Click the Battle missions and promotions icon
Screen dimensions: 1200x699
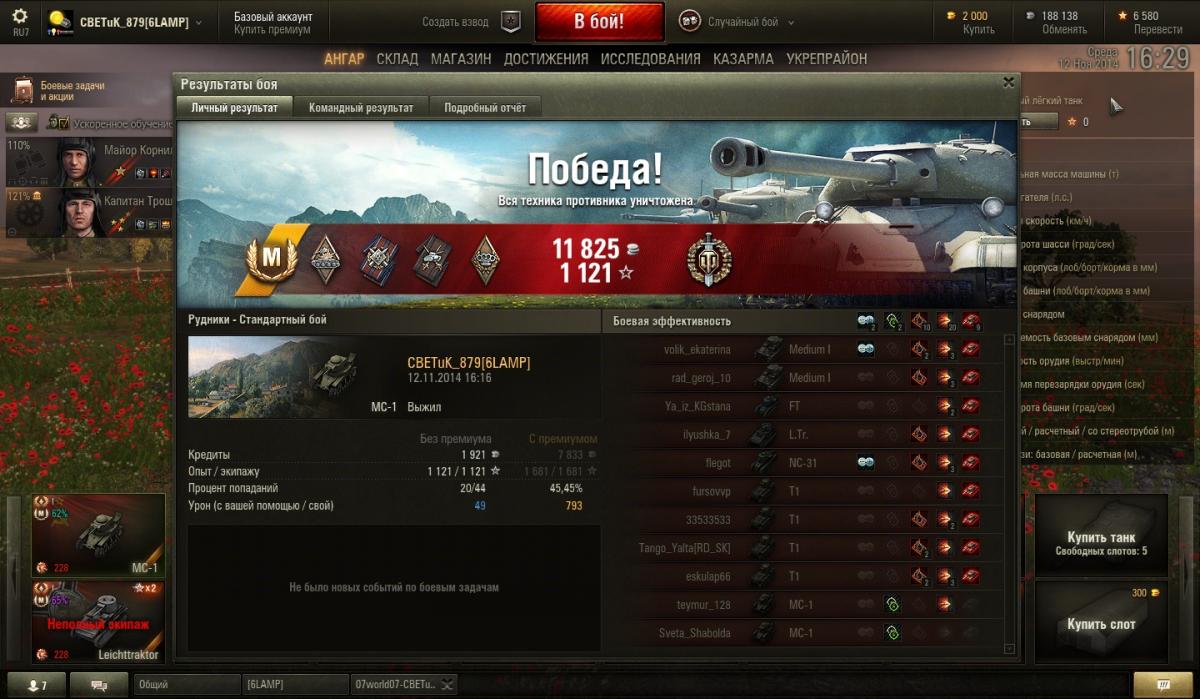pyautogui.click(x=22, y=91)
